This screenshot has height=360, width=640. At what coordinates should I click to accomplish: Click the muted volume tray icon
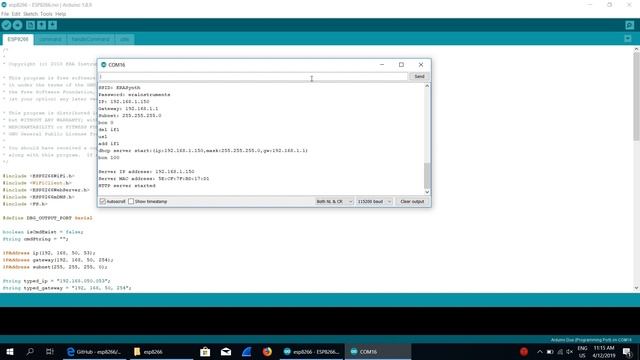click(x=570, y=352)
